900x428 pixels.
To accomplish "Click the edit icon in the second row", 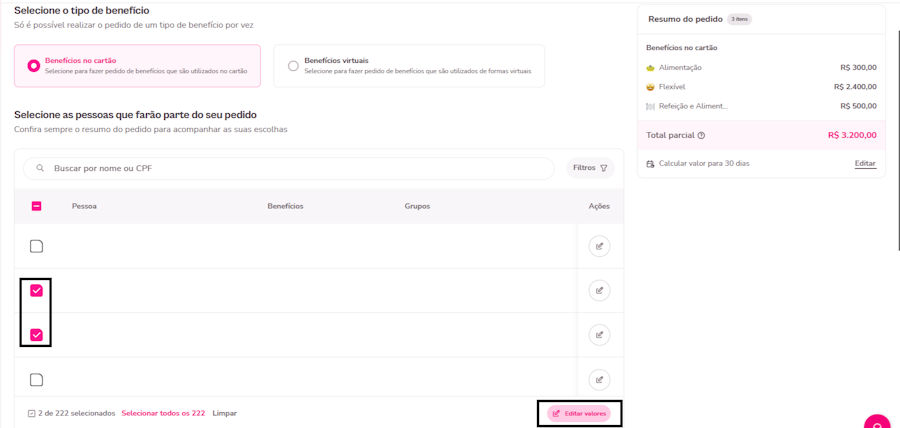I will point(599,291).
